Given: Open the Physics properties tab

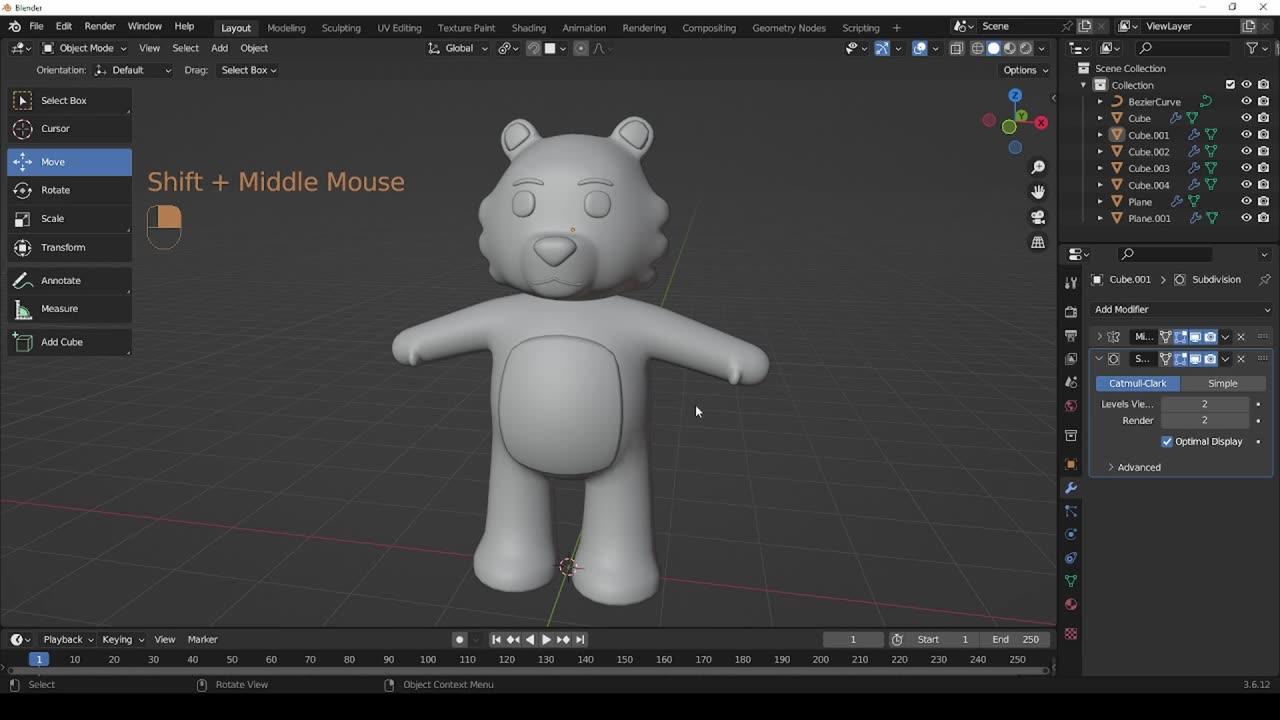Looking at the screenshot, I should click(x=1071, y=534).
